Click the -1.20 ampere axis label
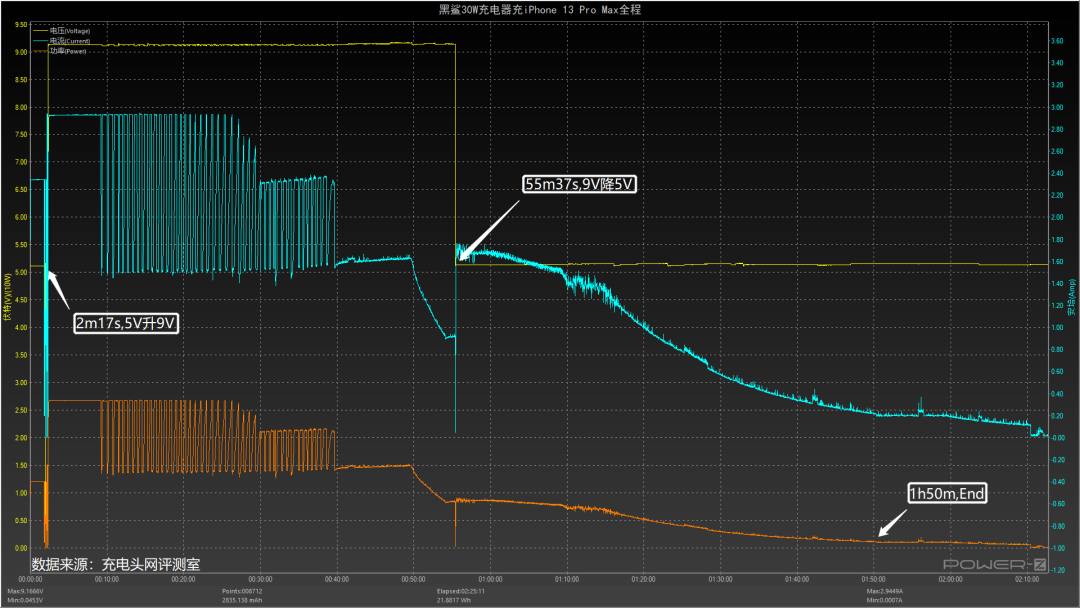 click(x=1057, y=570)
